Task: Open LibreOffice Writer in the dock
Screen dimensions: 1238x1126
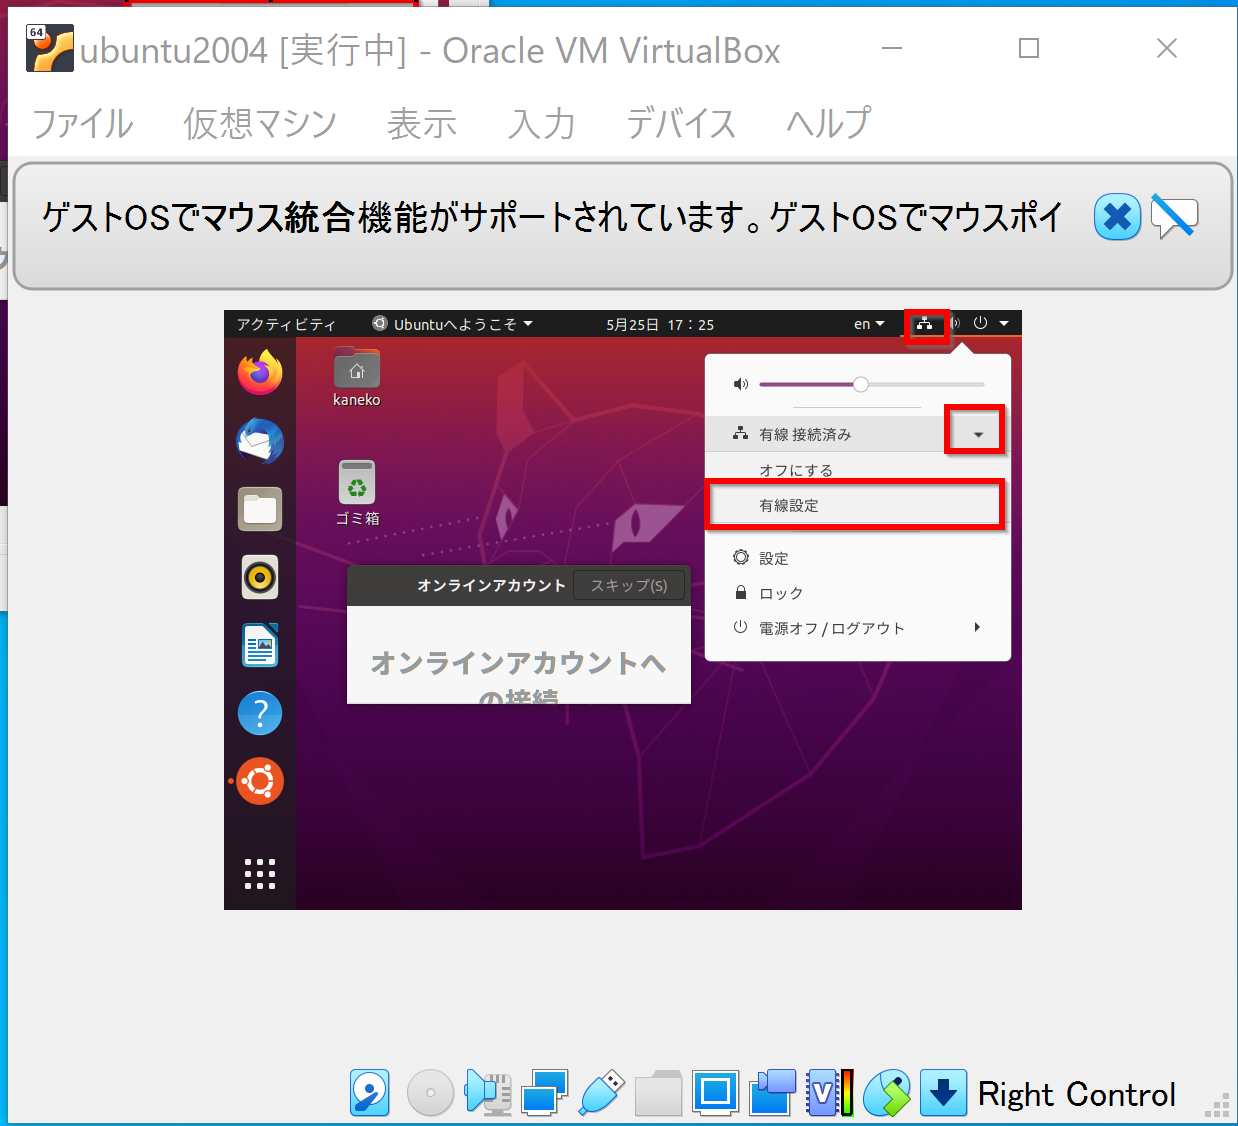Action: tap(260, 645)
